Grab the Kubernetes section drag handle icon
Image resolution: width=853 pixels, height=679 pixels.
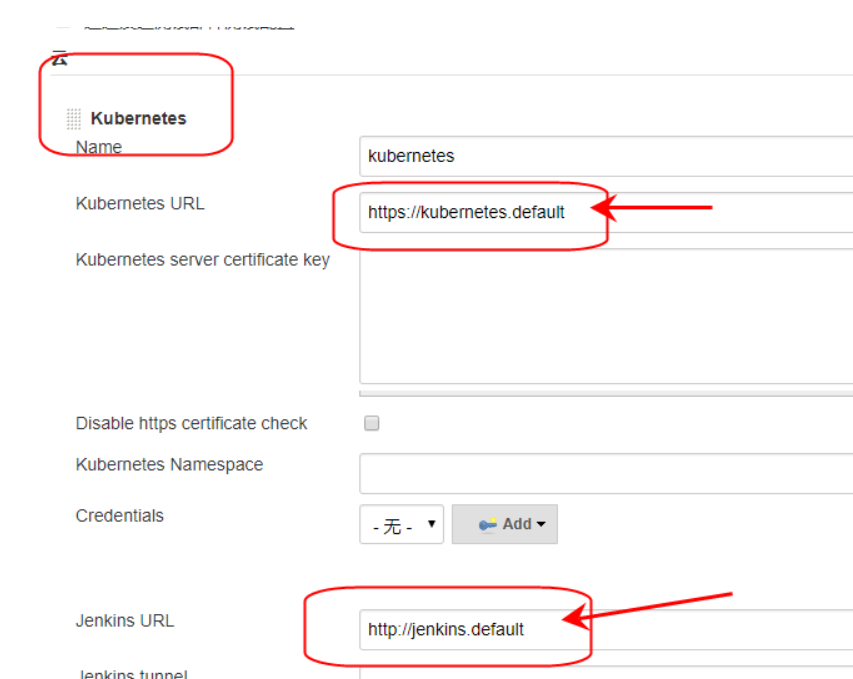(x=73, y=119)
